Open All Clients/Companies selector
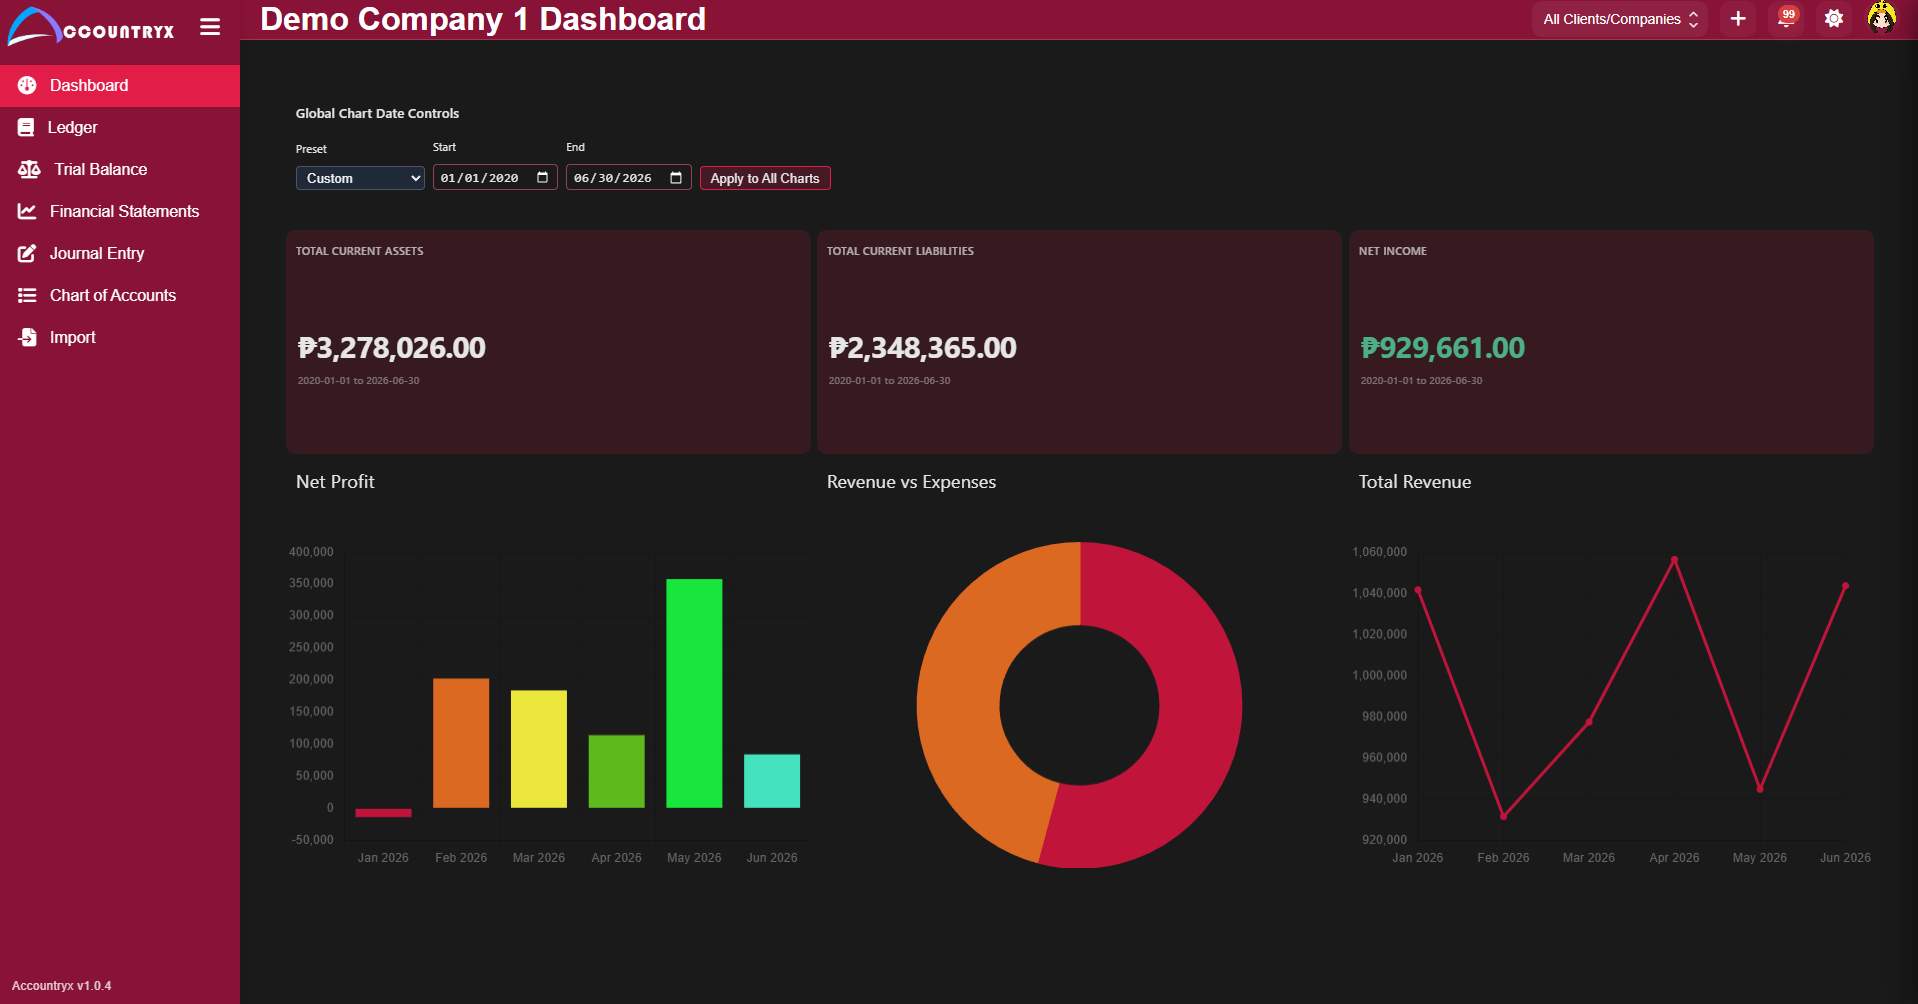 1619,19
